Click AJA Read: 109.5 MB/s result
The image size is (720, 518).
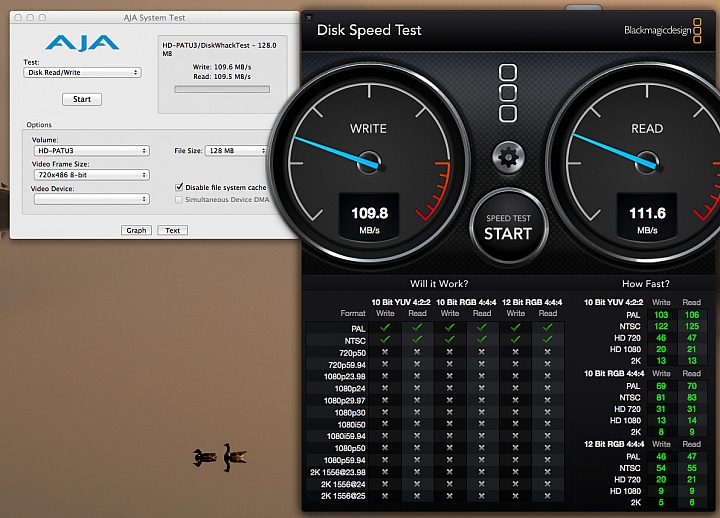[x=222, y=77]
